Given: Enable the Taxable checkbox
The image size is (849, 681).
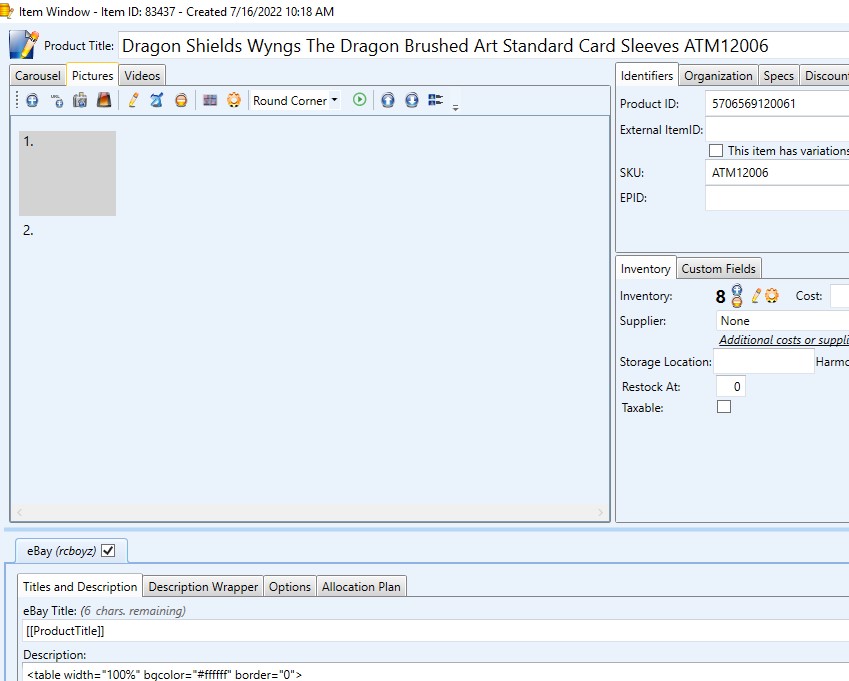Looking at the screenshot, I should [724, 407].
